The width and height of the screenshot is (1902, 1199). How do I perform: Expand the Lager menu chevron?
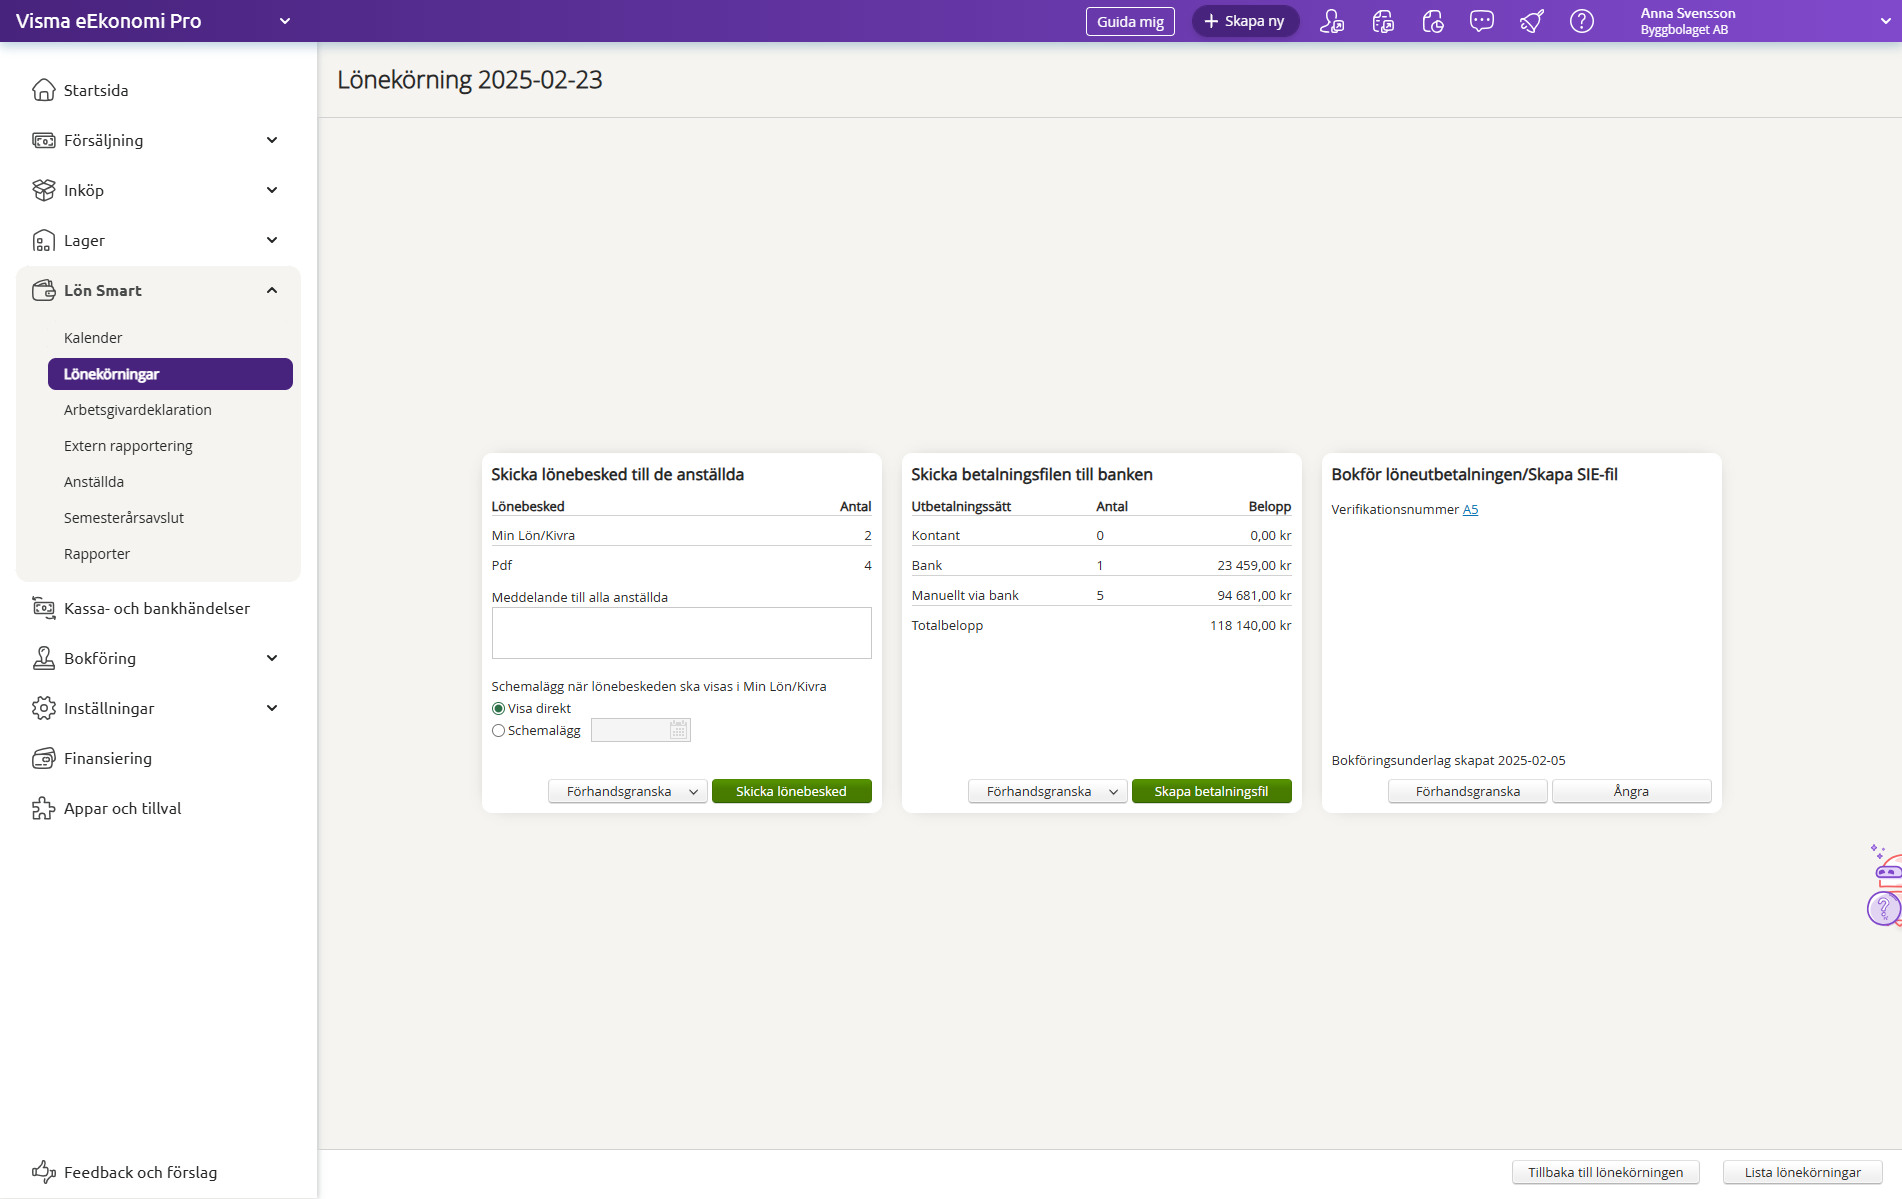[272, 240]
